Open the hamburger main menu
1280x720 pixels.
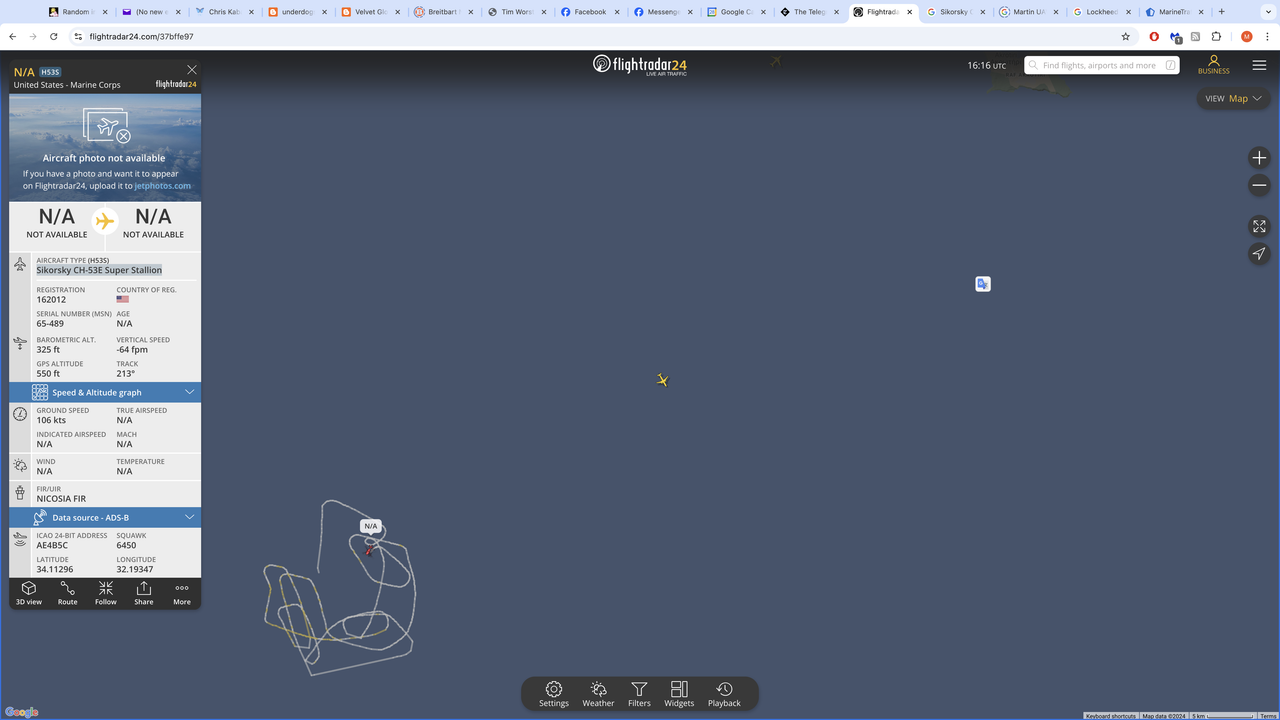1259,65
